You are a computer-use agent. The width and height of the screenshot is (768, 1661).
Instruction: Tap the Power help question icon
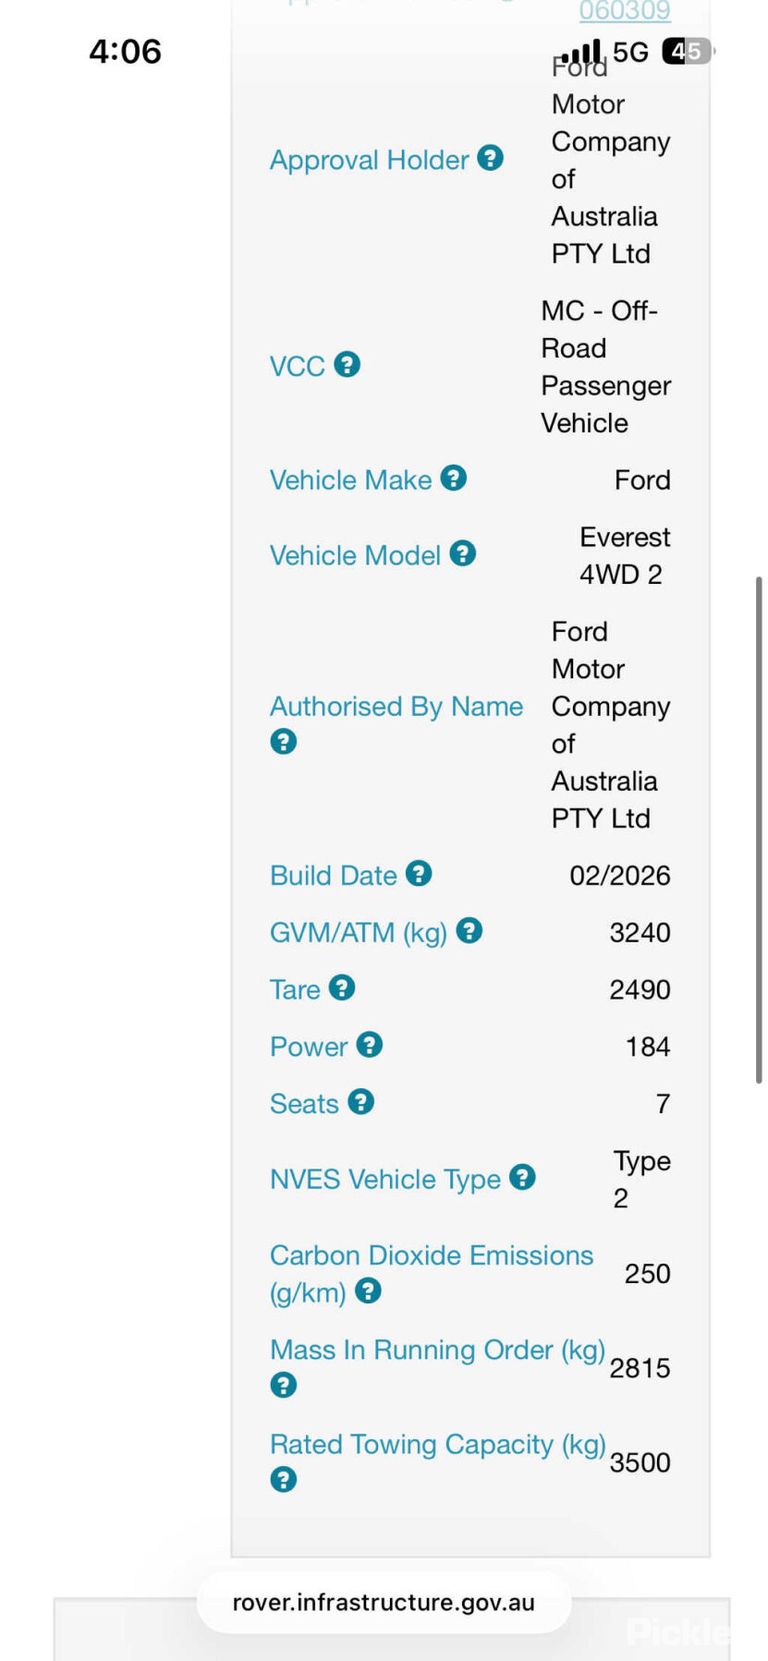click(x=370, y=1045)
